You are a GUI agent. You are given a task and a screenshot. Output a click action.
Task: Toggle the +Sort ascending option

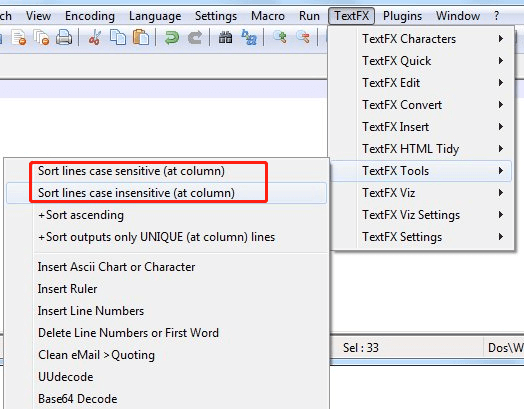click(166, 215)
